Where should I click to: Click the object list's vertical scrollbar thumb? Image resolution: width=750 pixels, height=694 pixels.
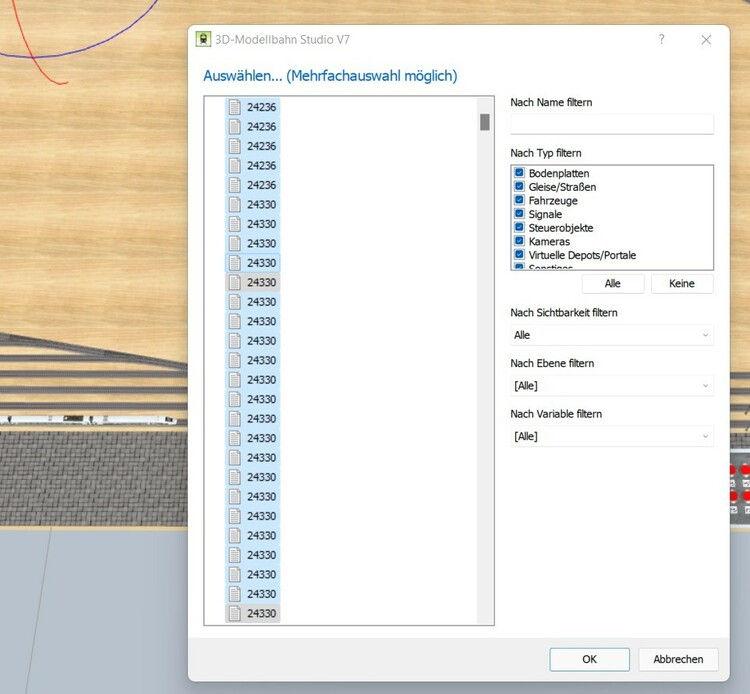coord(485,122)
